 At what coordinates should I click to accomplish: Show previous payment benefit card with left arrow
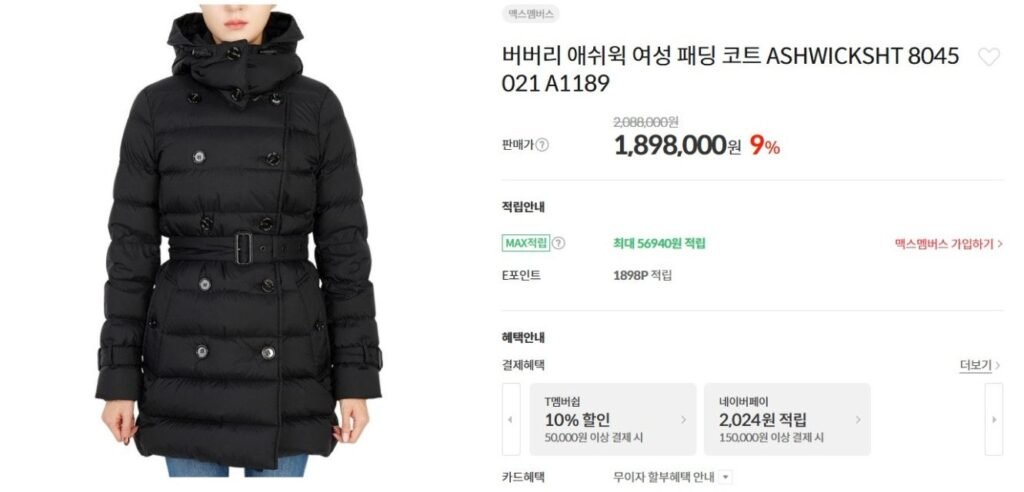(x=511, y=419)
